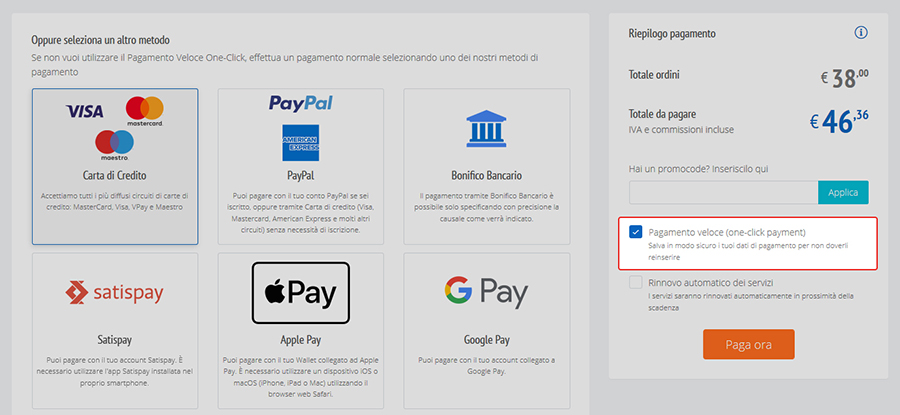Viewport: 900px width, 415px height.
Task: Click the American Express logo
Action: (301, 143)
